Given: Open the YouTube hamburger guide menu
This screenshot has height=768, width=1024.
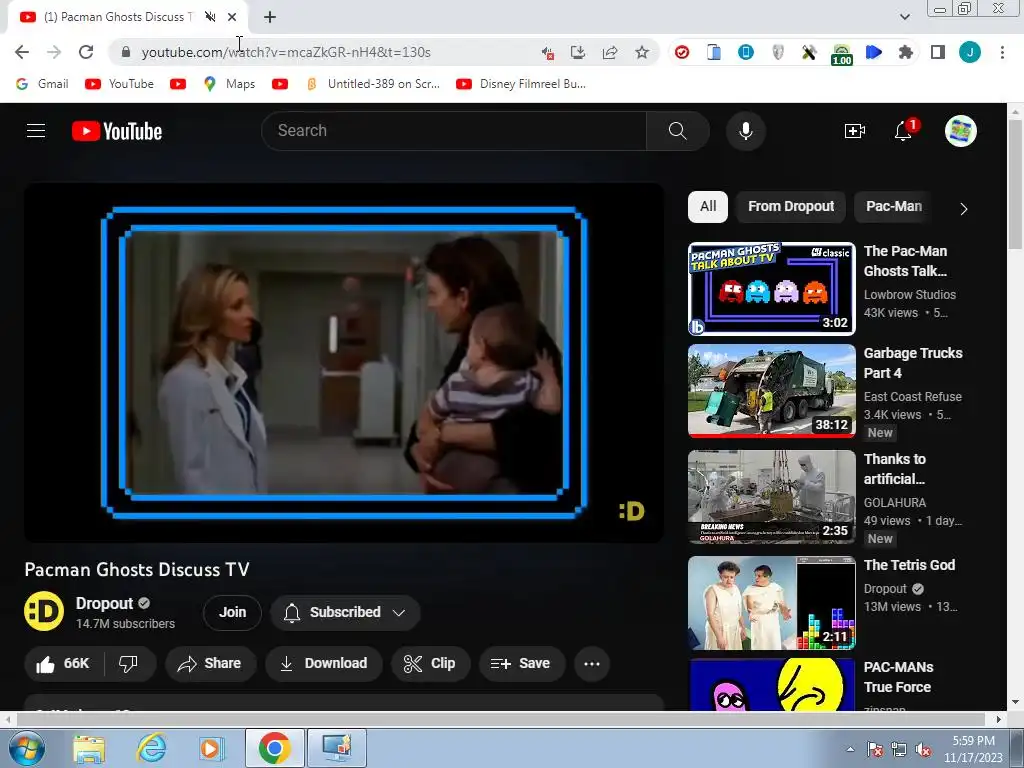Looking at the screenshot, I should pyautogui.click(x=36, y=131).
